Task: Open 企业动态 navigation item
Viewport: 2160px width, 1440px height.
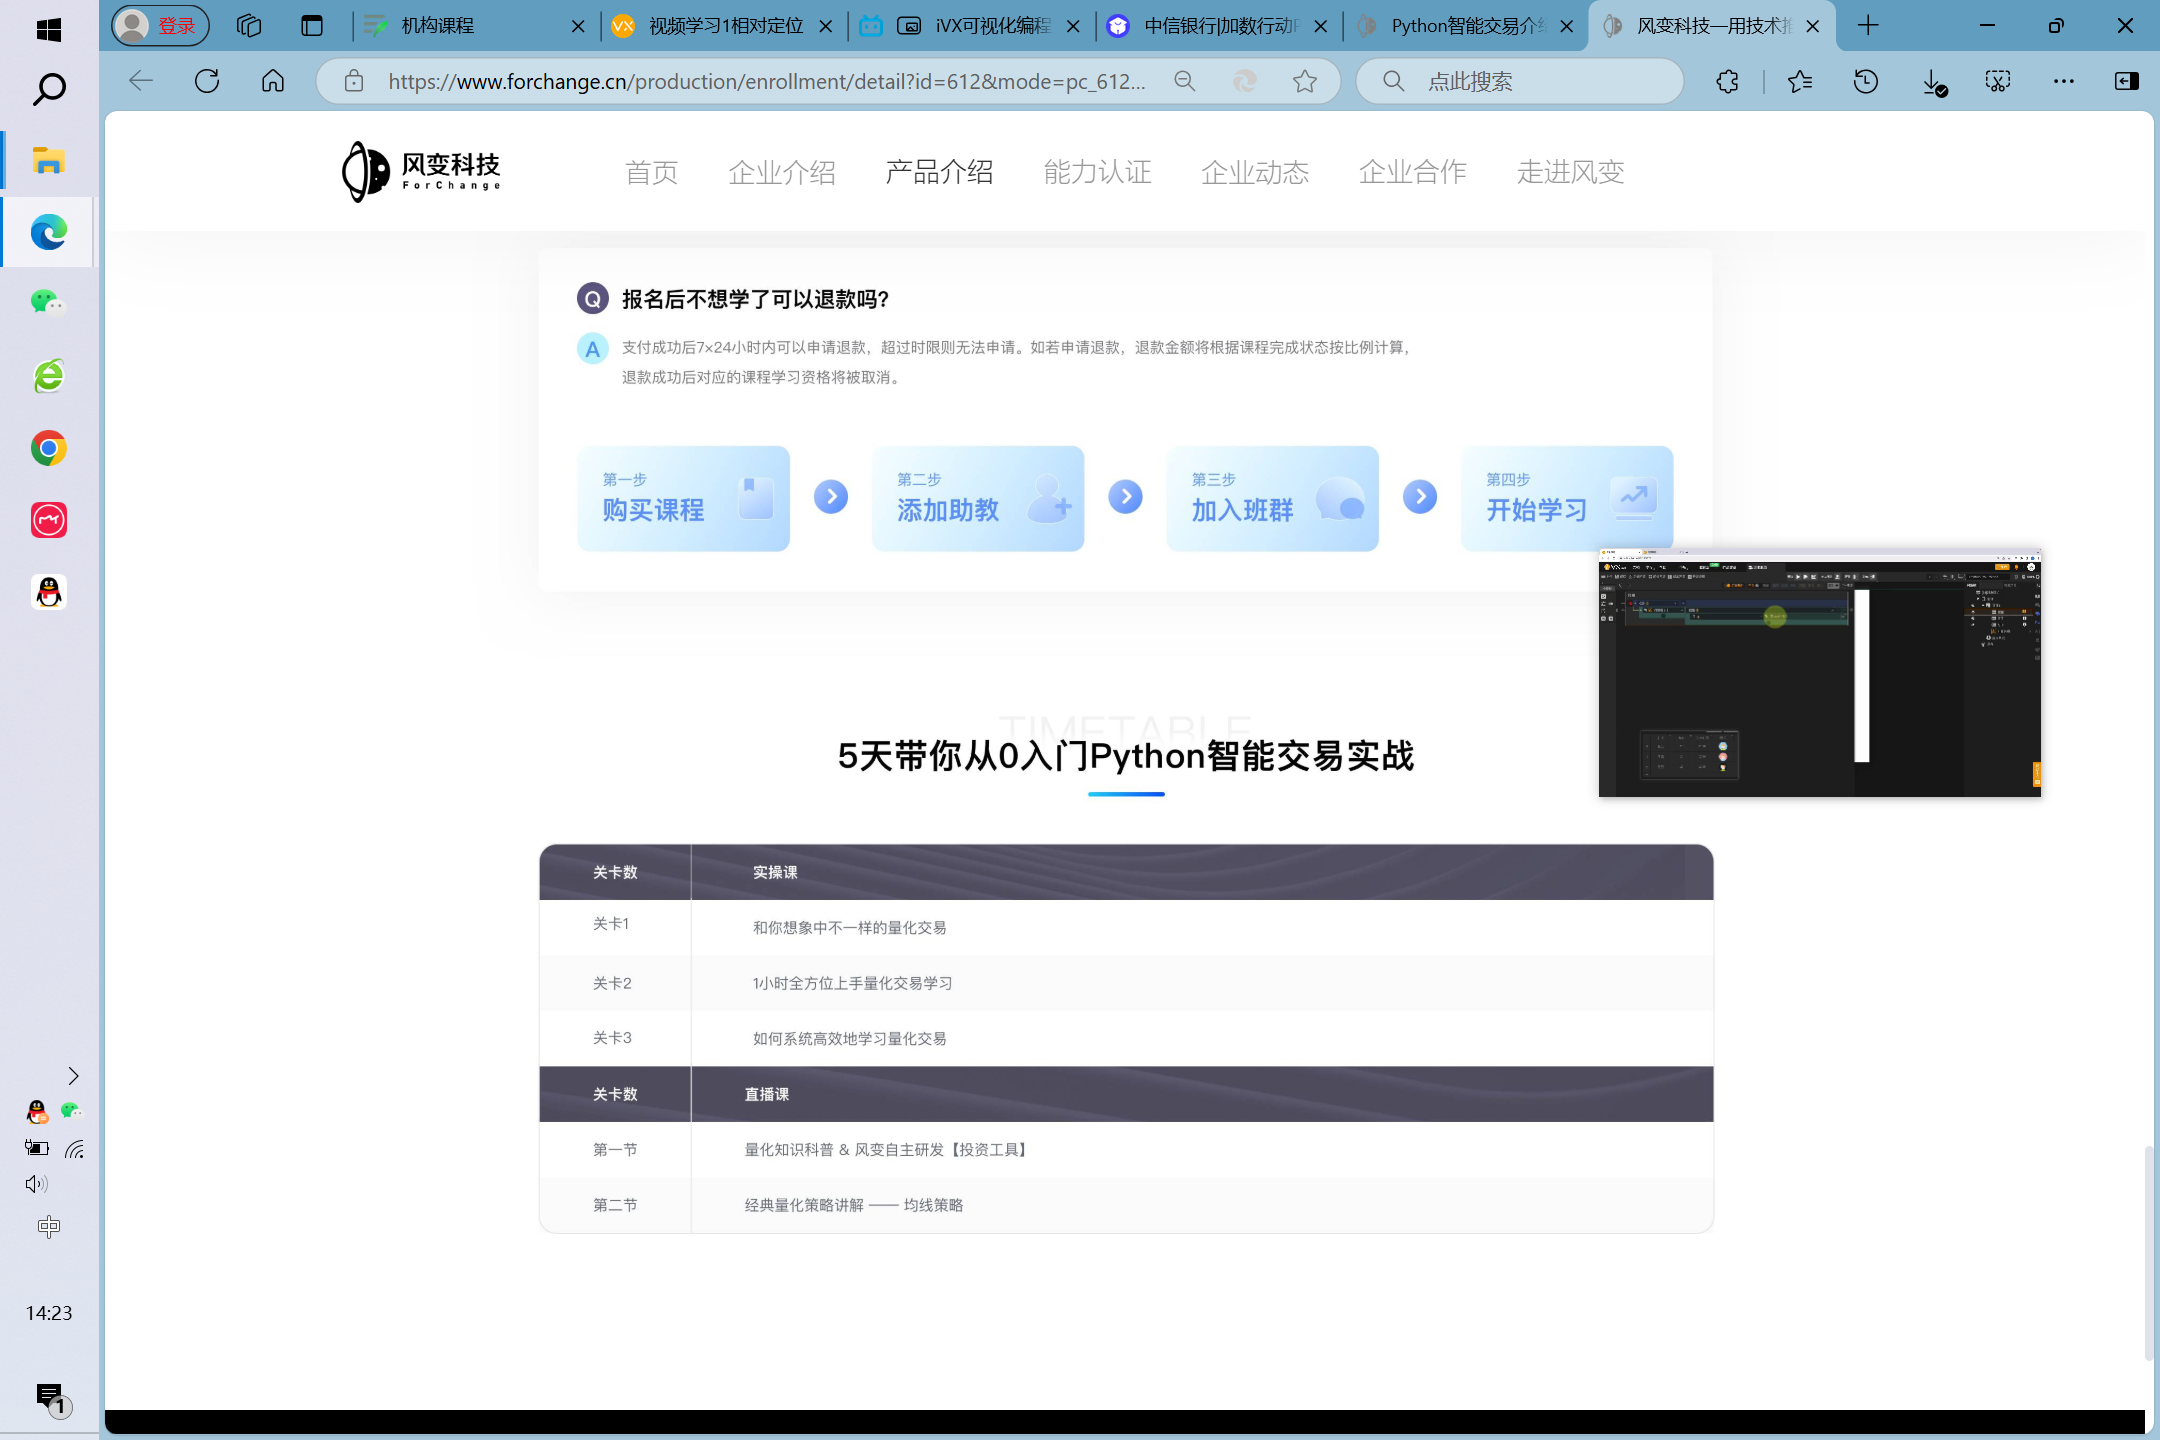Action: (1255, 172)
